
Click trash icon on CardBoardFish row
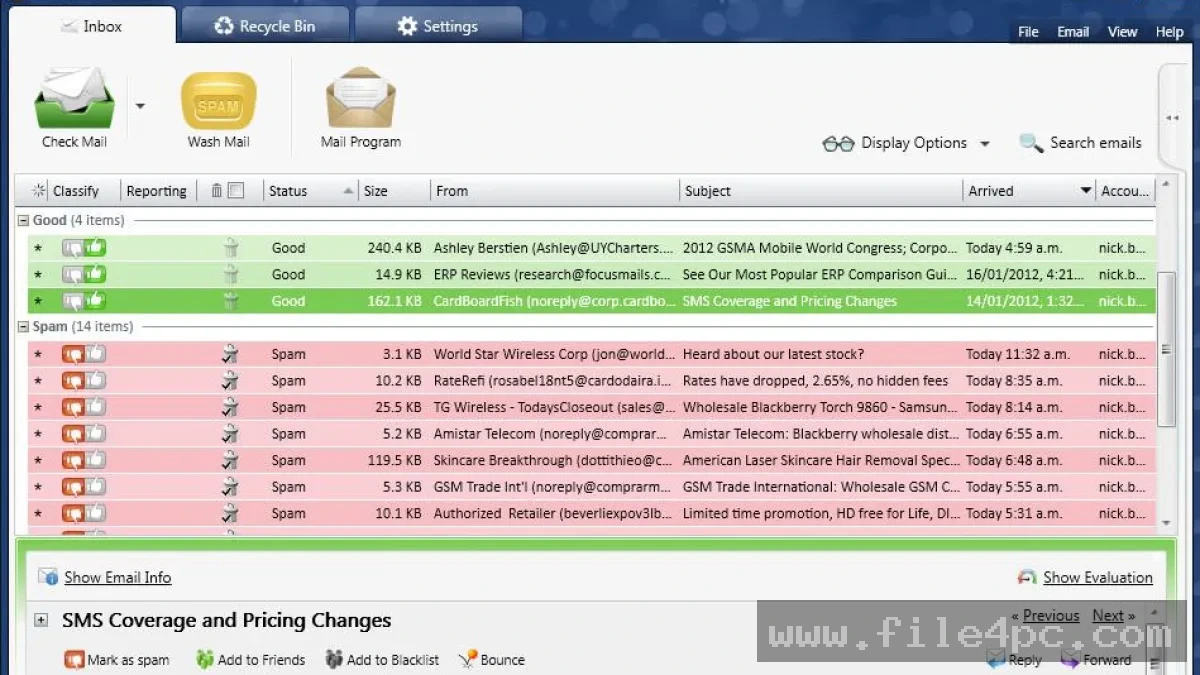(230, 300)
